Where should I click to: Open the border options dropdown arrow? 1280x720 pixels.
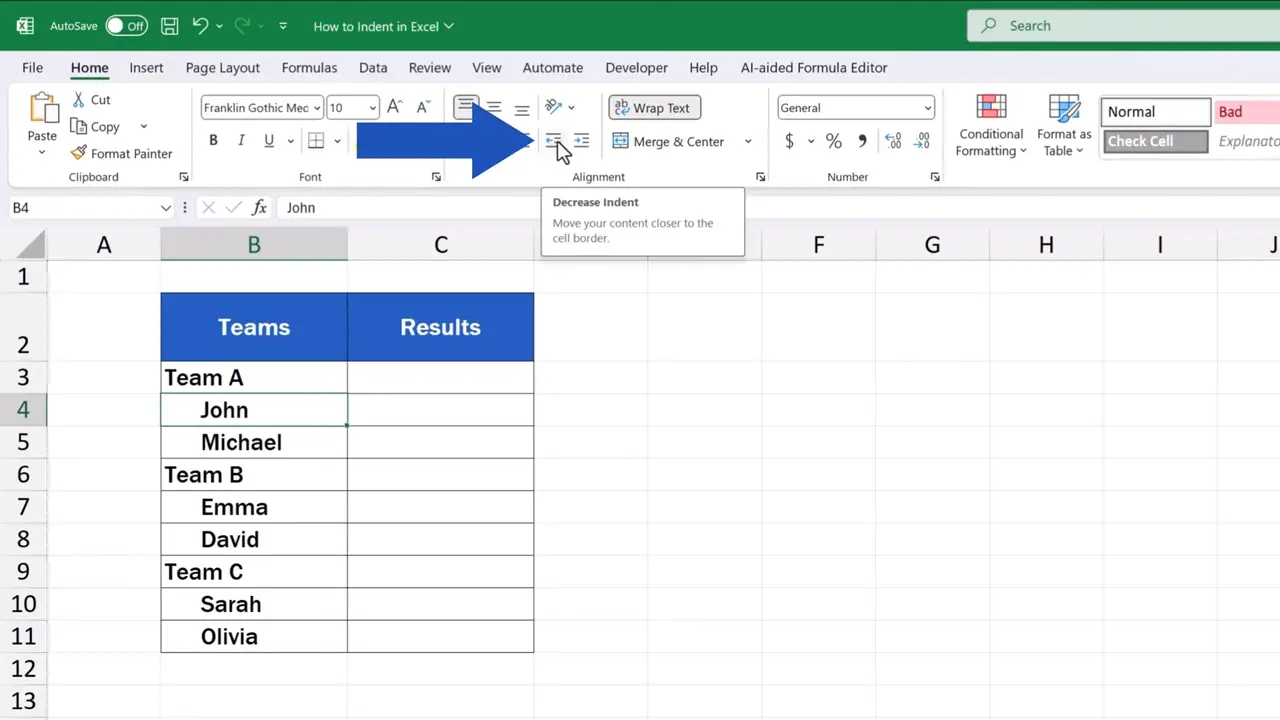336,140
